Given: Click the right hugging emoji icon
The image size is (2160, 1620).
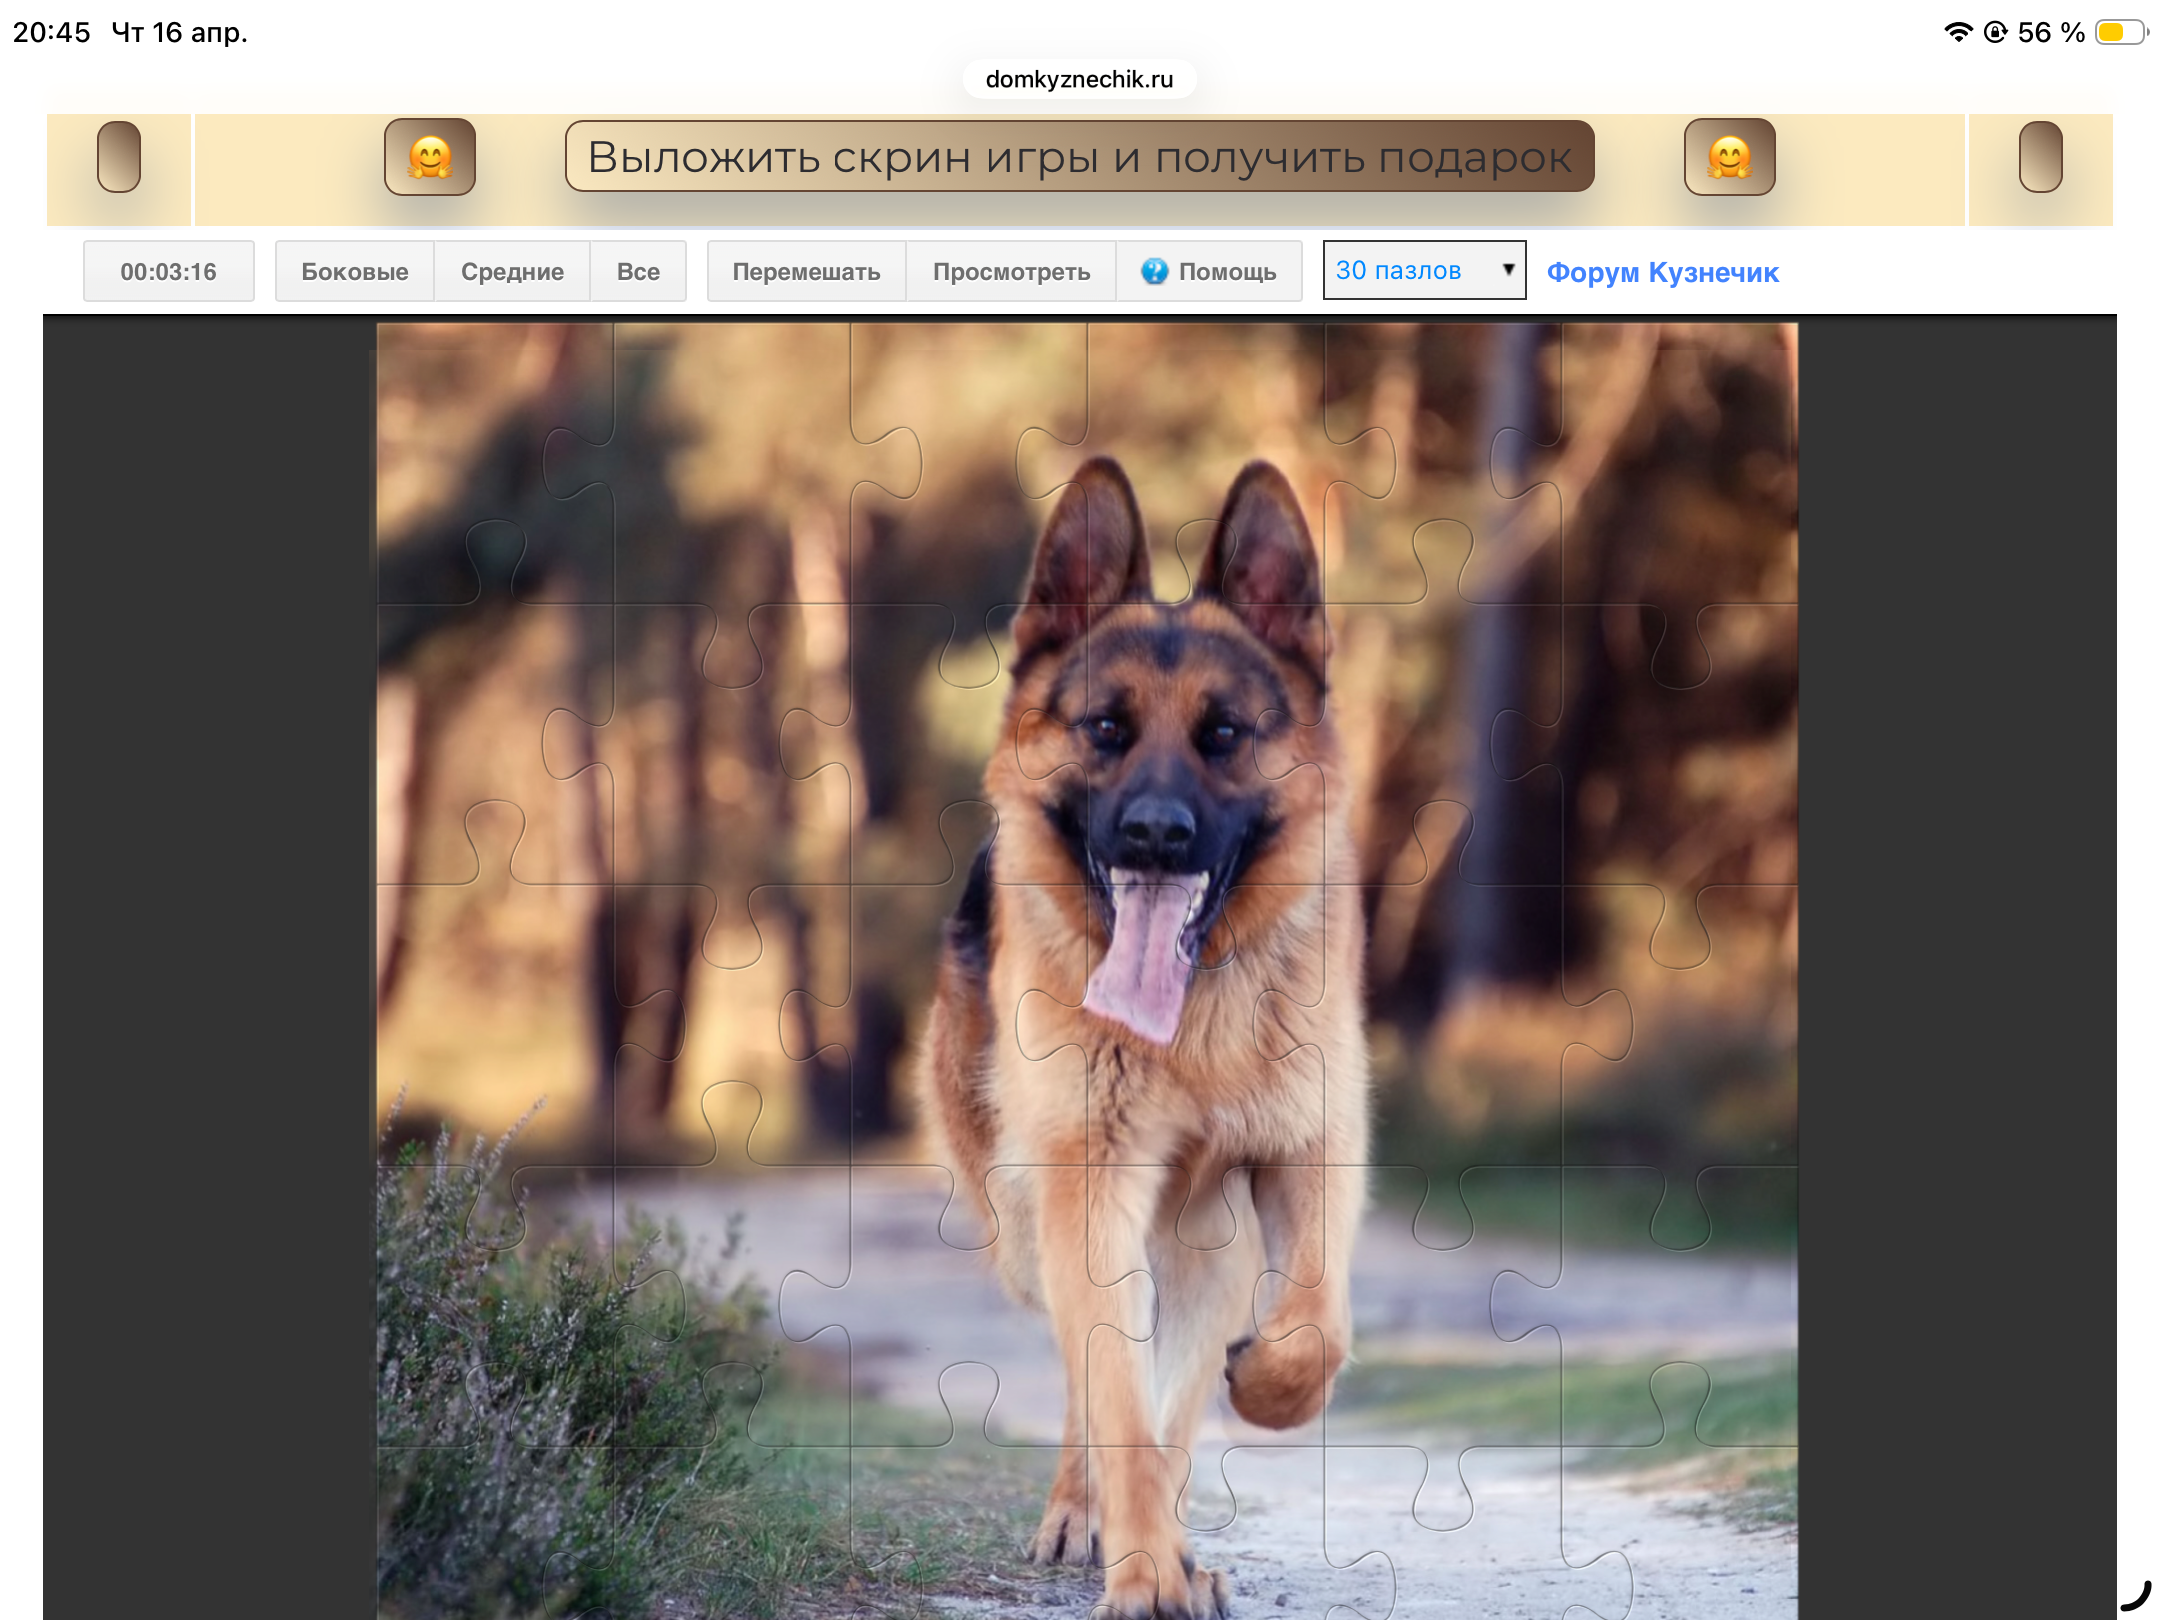Looking at the screenshot, I should click(1729, 157).
